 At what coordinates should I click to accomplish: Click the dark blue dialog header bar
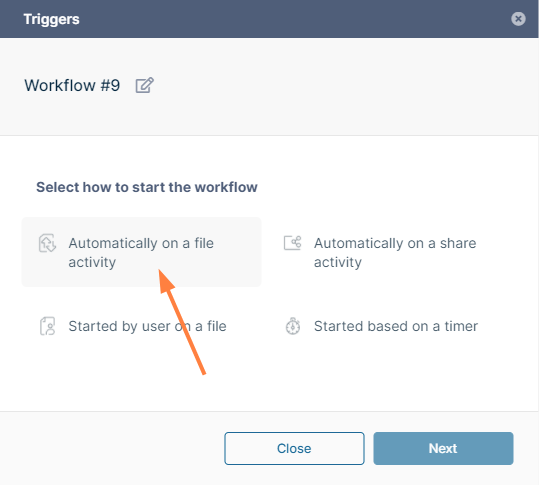(x=269, y=19)
